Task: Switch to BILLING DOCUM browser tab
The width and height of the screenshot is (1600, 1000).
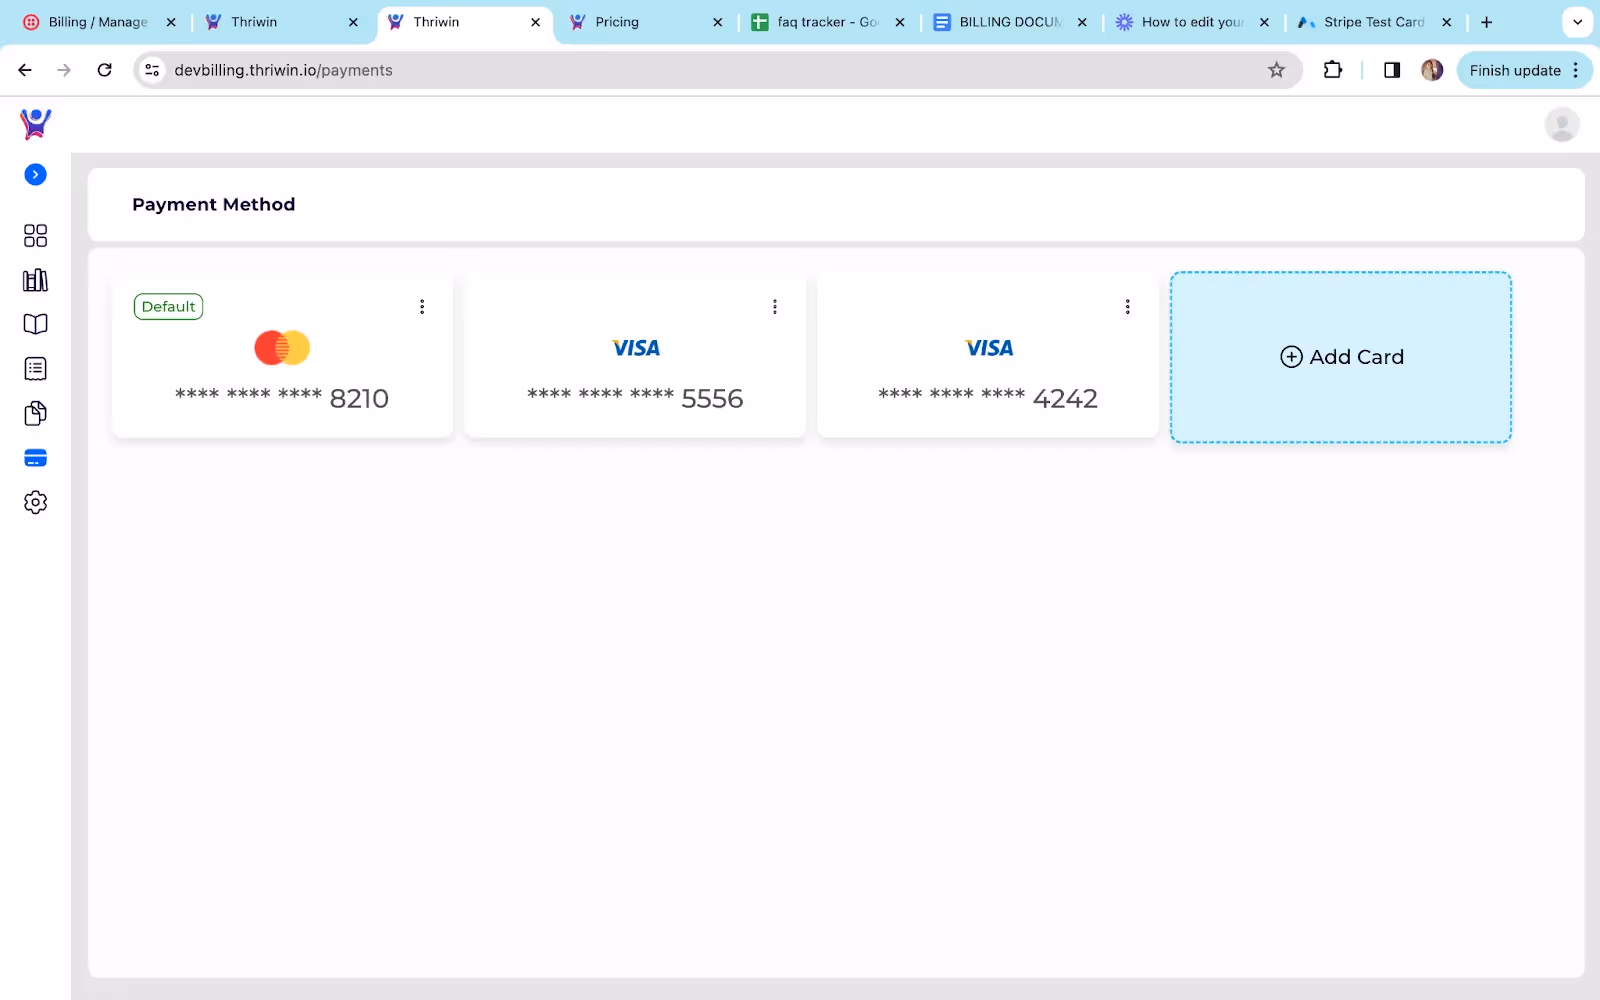Action: click(x=1010, y=22)
